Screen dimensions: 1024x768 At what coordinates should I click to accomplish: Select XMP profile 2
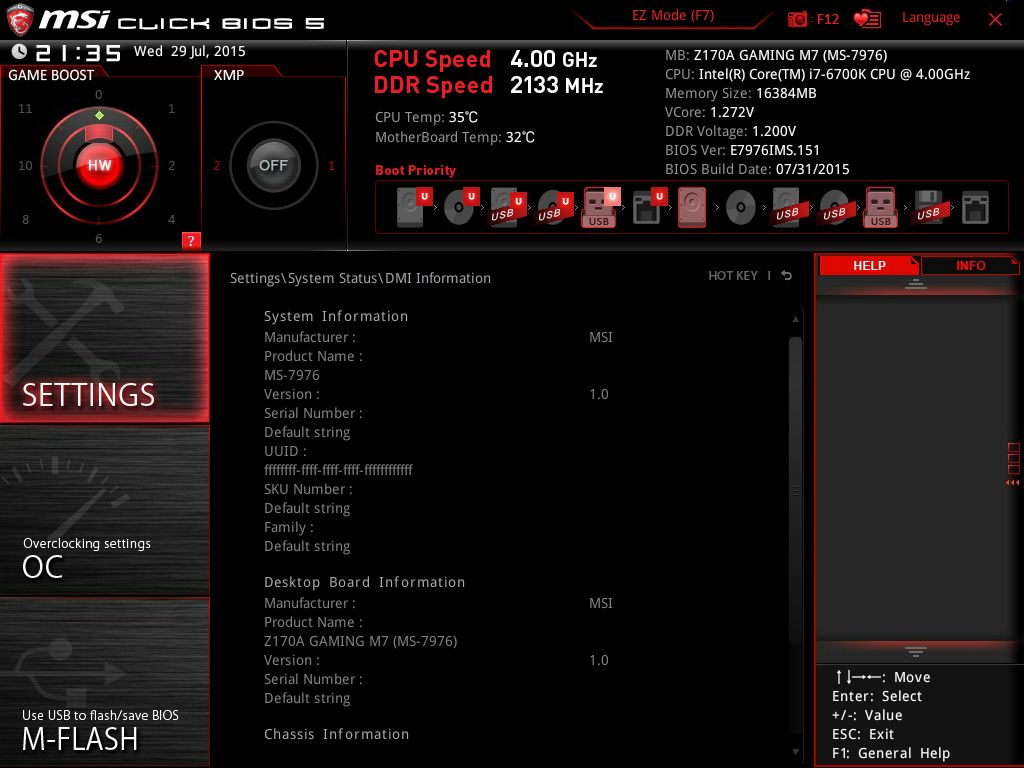pyautogui.click(x=216, y=166)
